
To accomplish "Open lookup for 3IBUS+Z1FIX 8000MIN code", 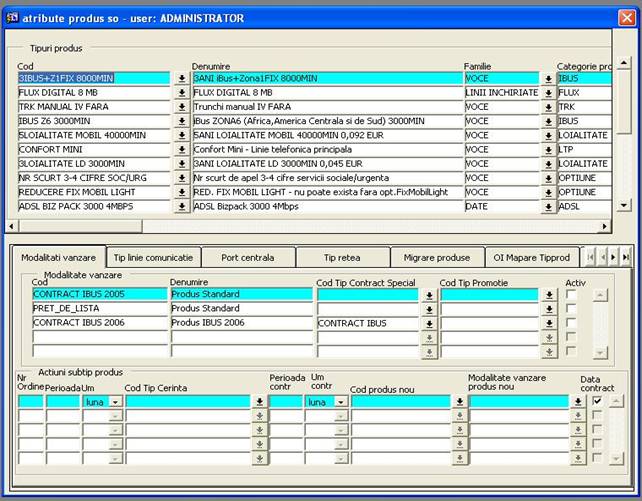I will (x=182, y=78).
